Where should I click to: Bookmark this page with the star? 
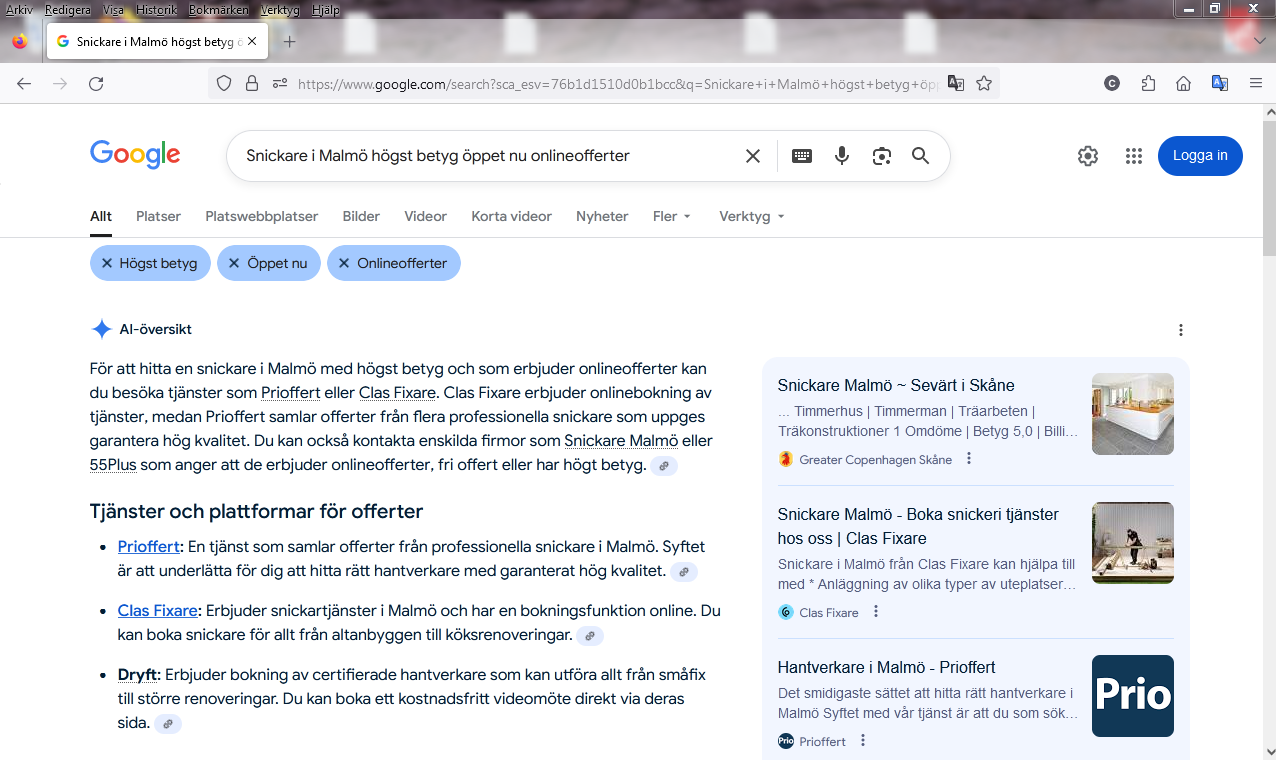[x=984, y=84]
